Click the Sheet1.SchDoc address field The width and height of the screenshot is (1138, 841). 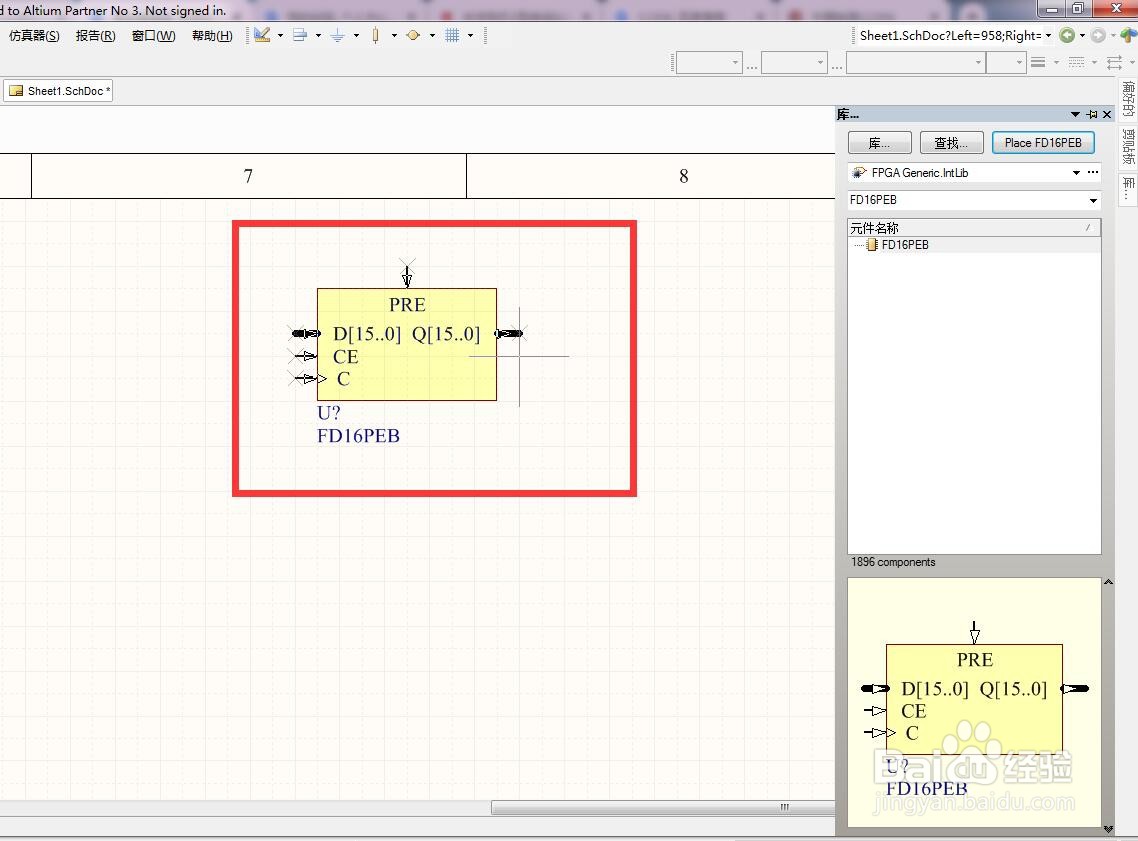point(949,36)
